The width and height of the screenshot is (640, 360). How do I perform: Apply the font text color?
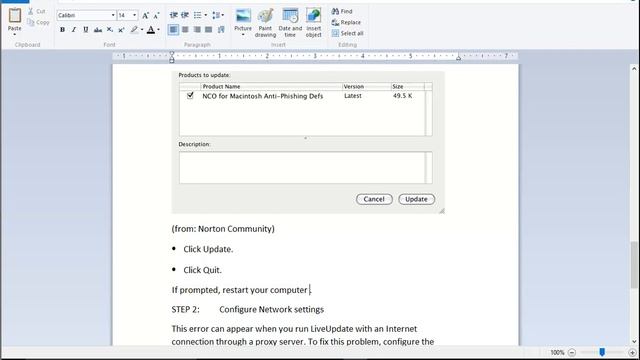tap(151, 29)
